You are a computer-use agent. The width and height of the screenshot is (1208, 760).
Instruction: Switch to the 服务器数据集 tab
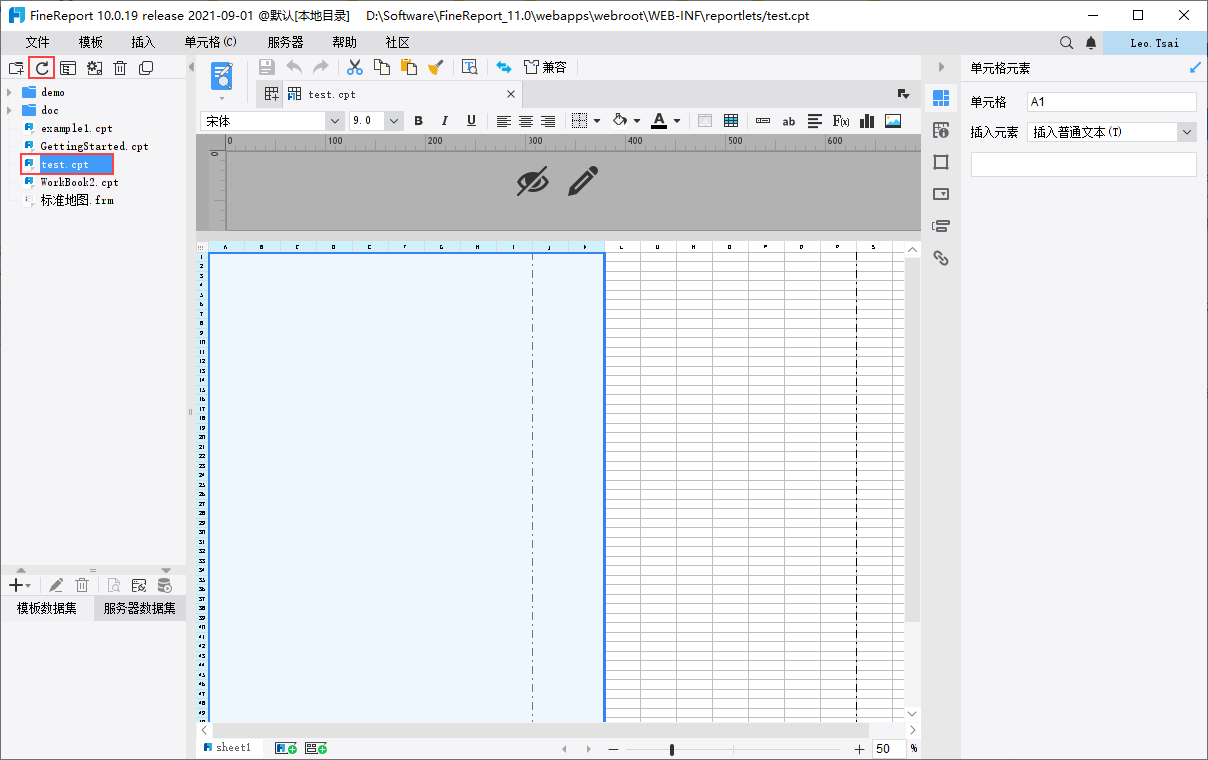pos(139,609)
